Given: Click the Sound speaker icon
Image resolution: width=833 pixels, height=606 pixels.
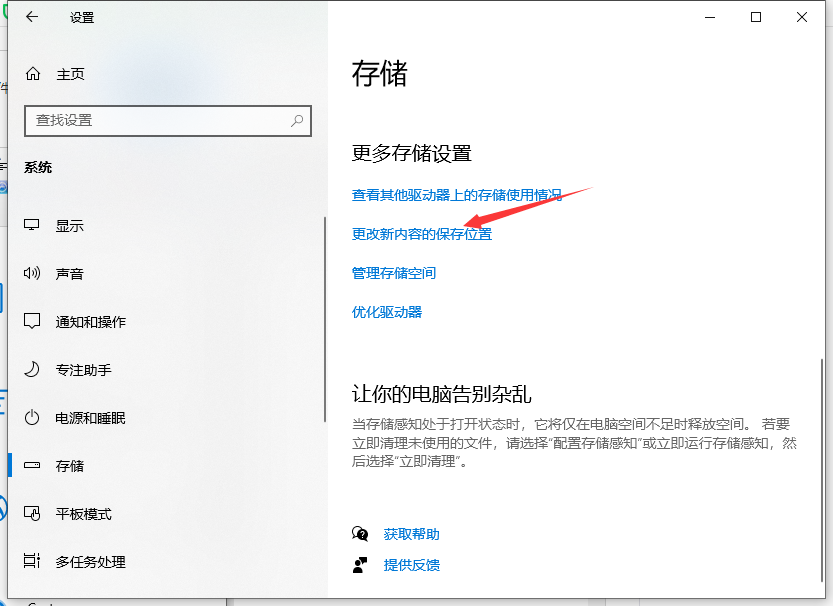Looking at the screenshot, I should tap(32, 274).
